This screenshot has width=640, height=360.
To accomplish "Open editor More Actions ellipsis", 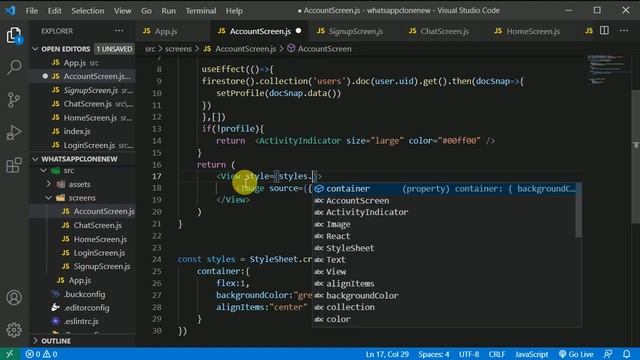I will pos(624,31).
